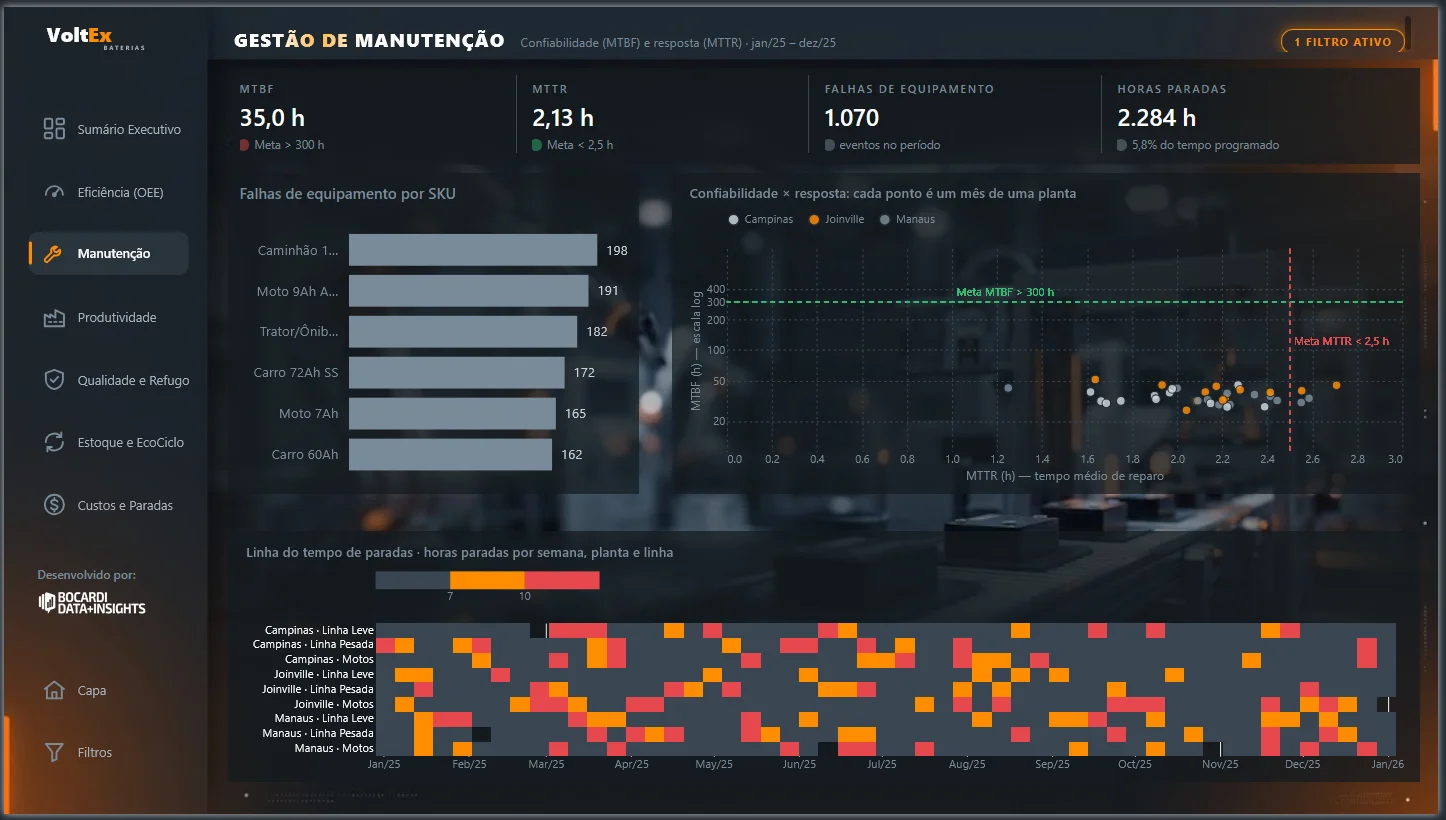Click the MTBF value 35,0 h

272,118
